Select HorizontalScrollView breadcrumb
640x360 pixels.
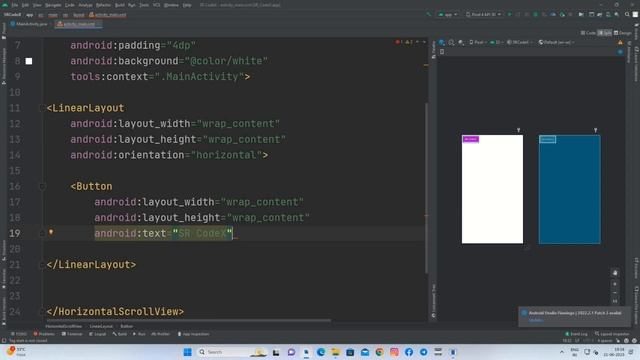[x=64, y=326]
